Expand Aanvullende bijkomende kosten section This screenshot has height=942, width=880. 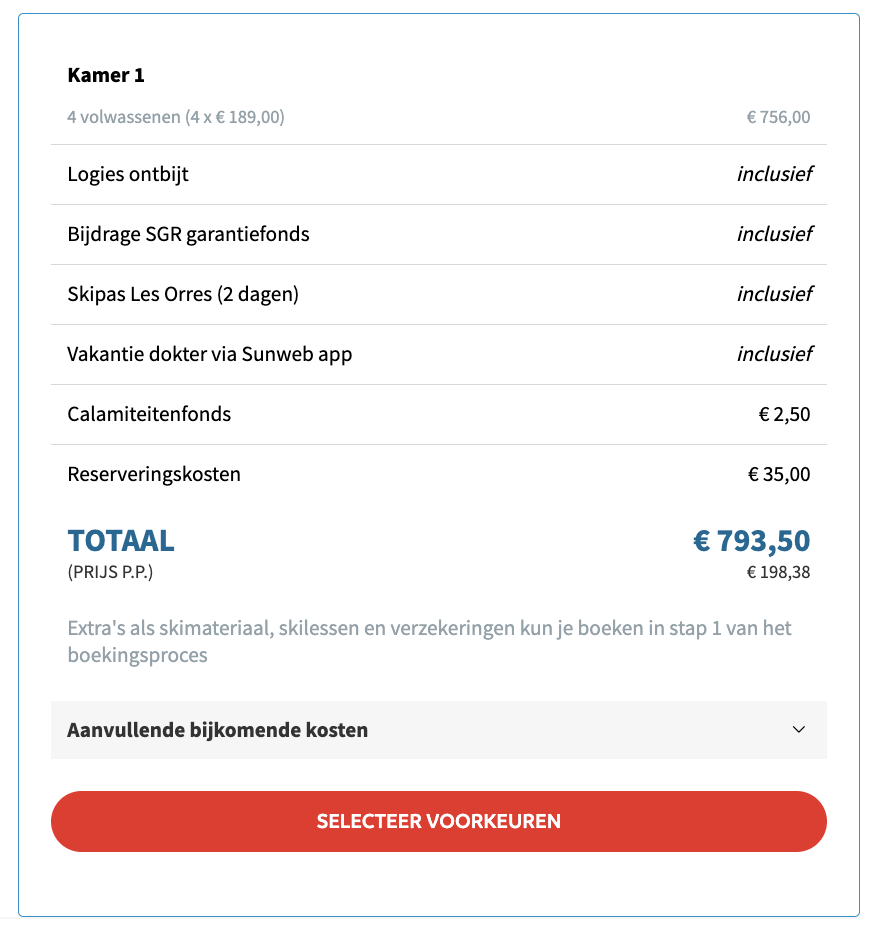click(x=438, y=730)
